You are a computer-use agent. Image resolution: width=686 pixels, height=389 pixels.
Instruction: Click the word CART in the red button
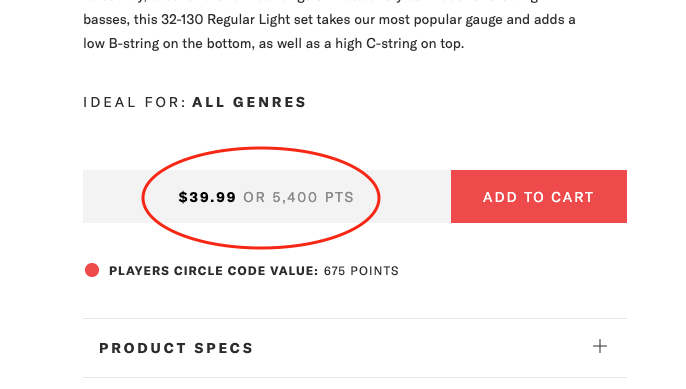tap(572, 197)
